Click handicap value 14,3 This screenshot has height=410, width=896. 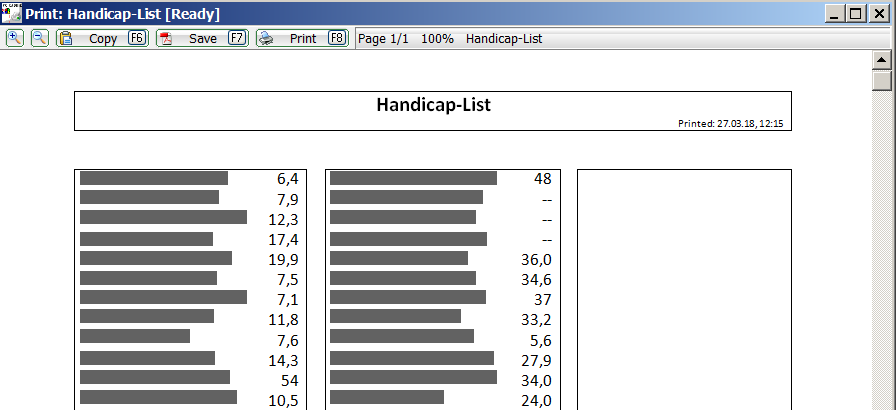click(x=283, y=360)
